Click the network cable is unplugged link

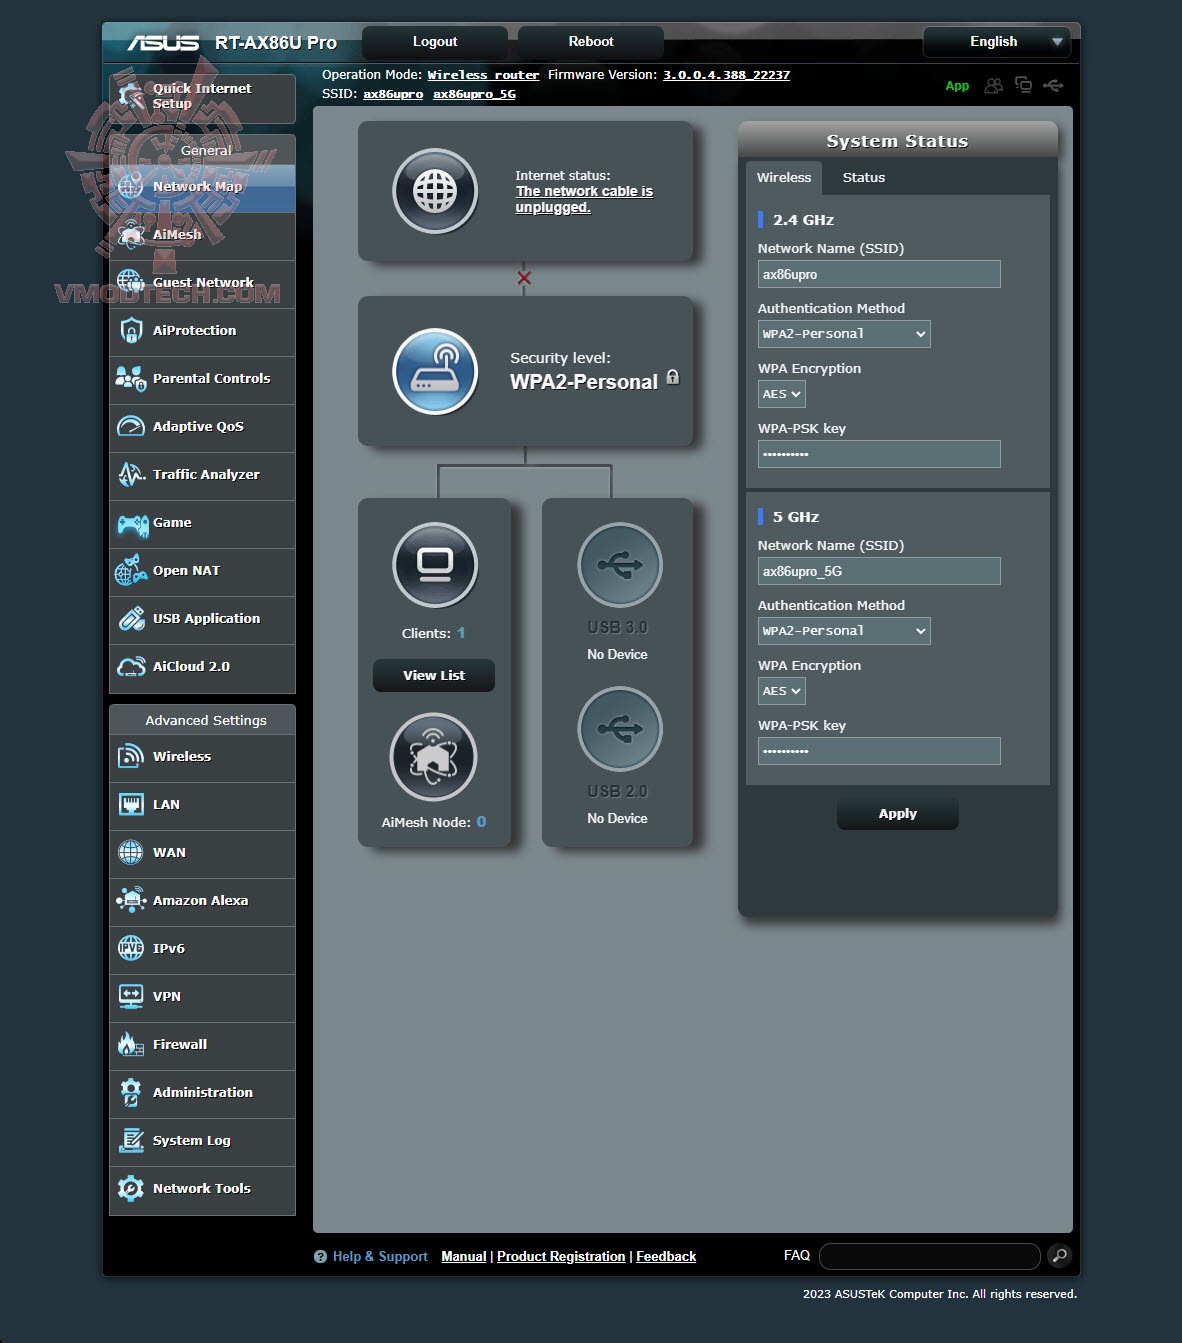(x=584, y=199)
